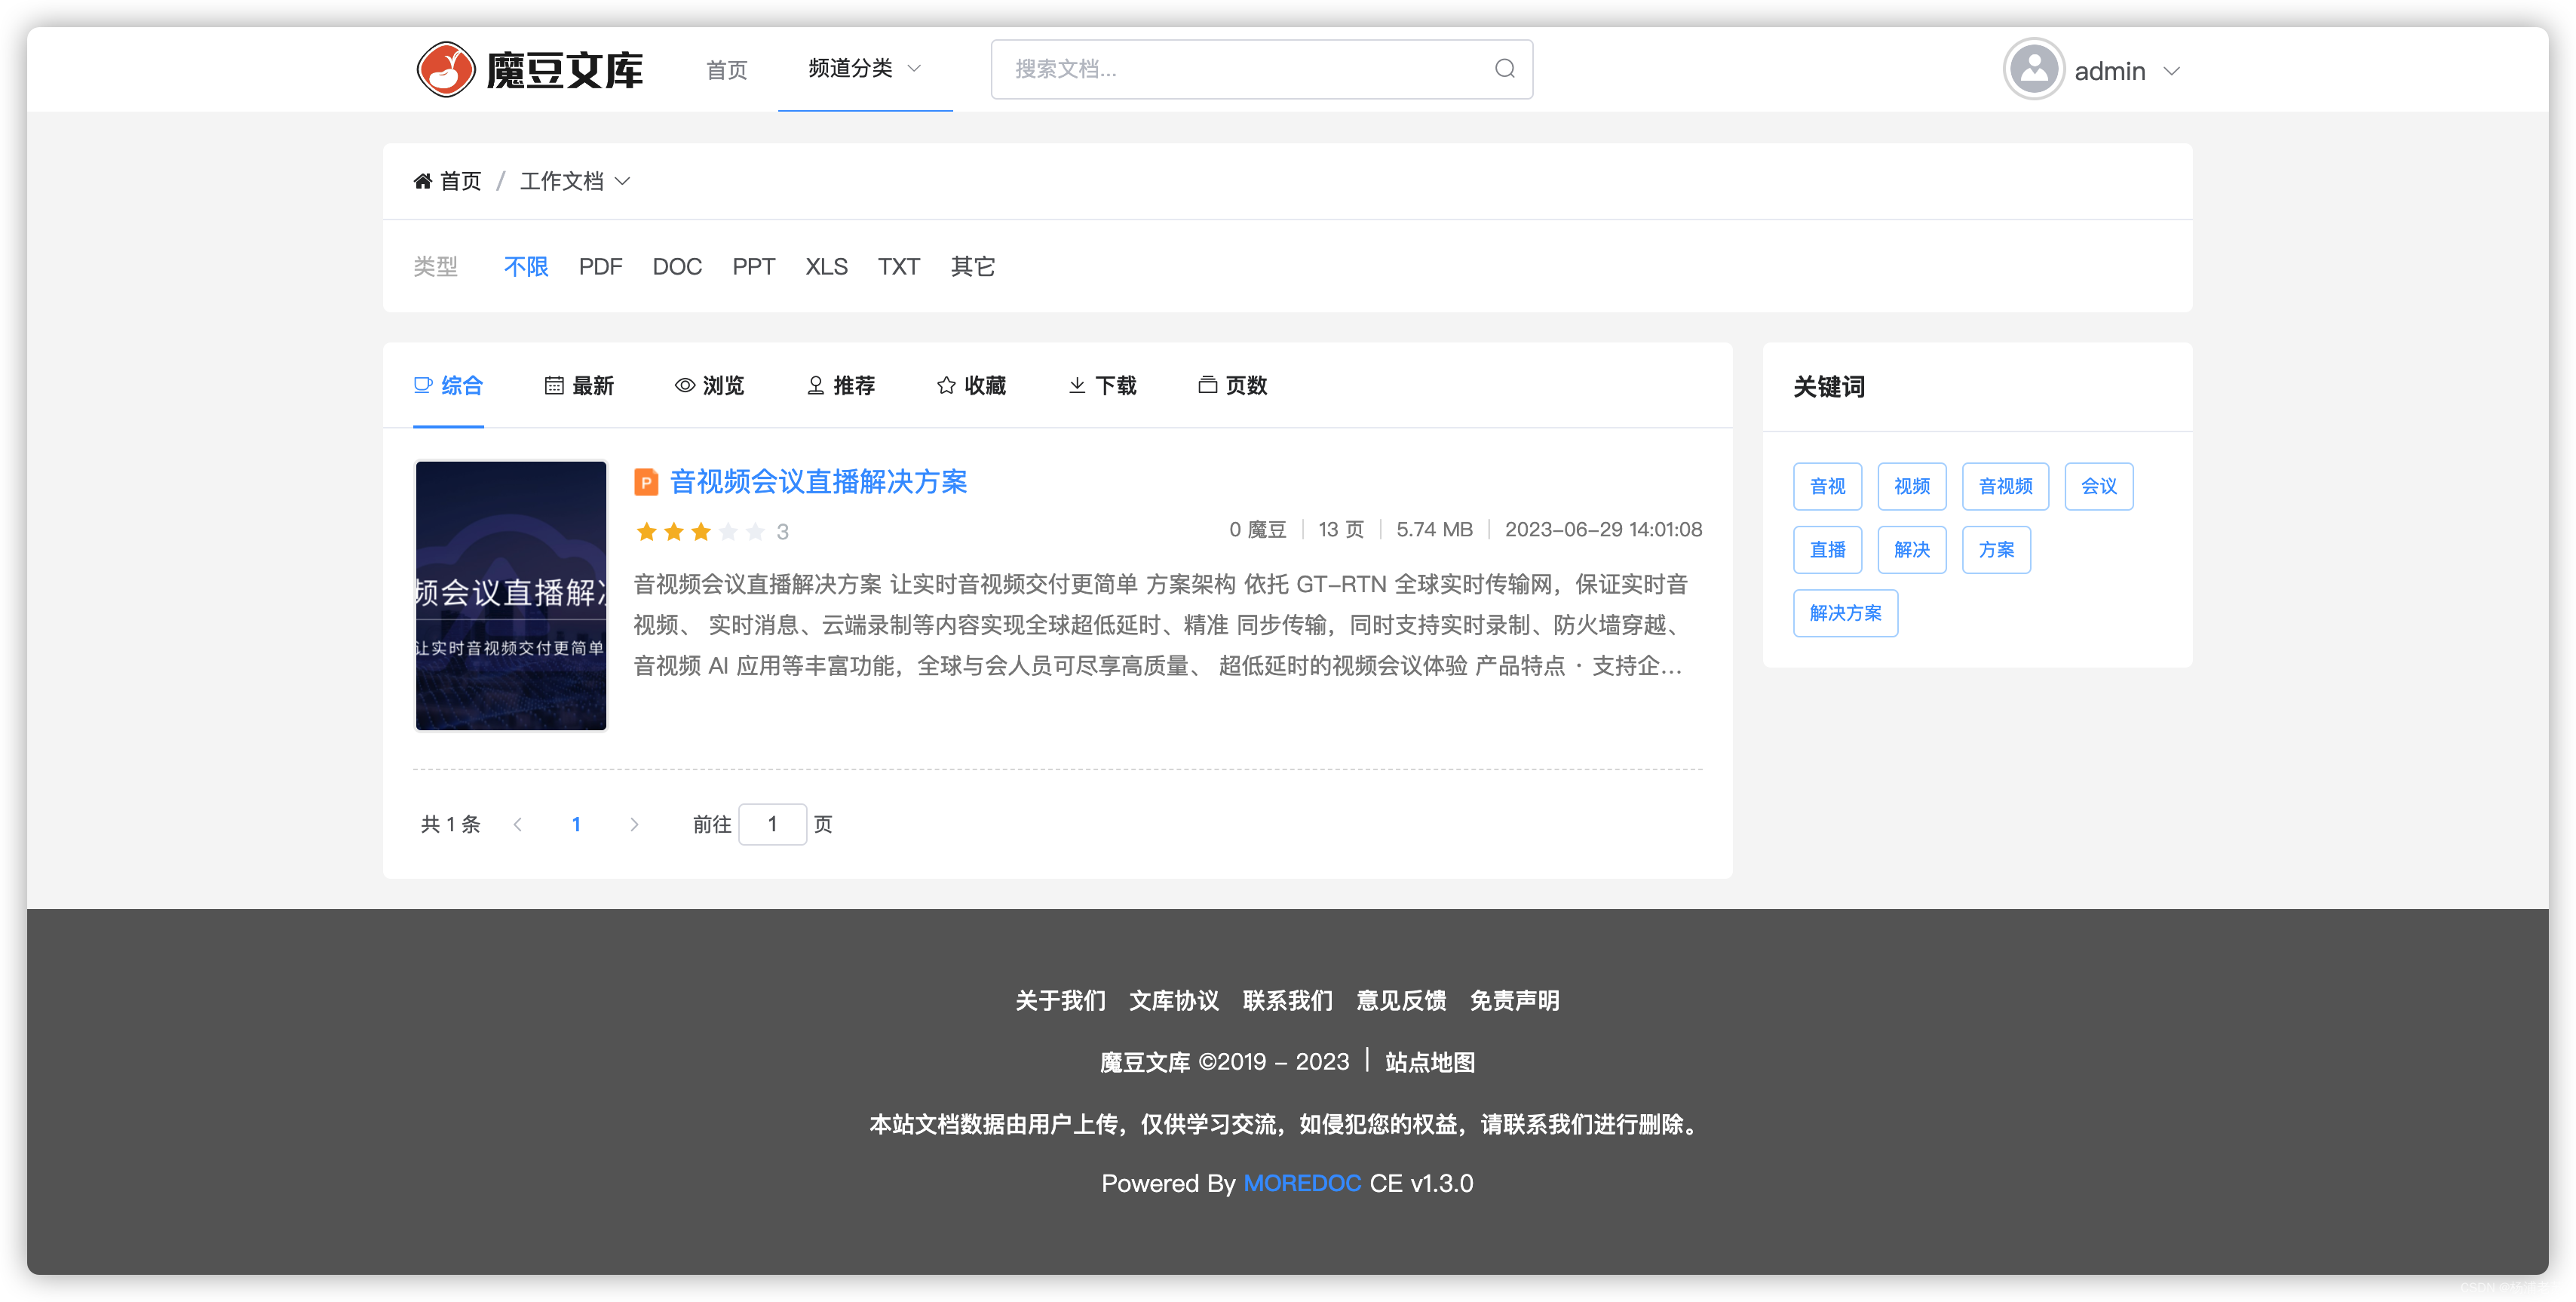Screen dimensions: 2576x1302
Task: Expand the 频道分类 dropdown menu
Action: [x=864, y=69]
